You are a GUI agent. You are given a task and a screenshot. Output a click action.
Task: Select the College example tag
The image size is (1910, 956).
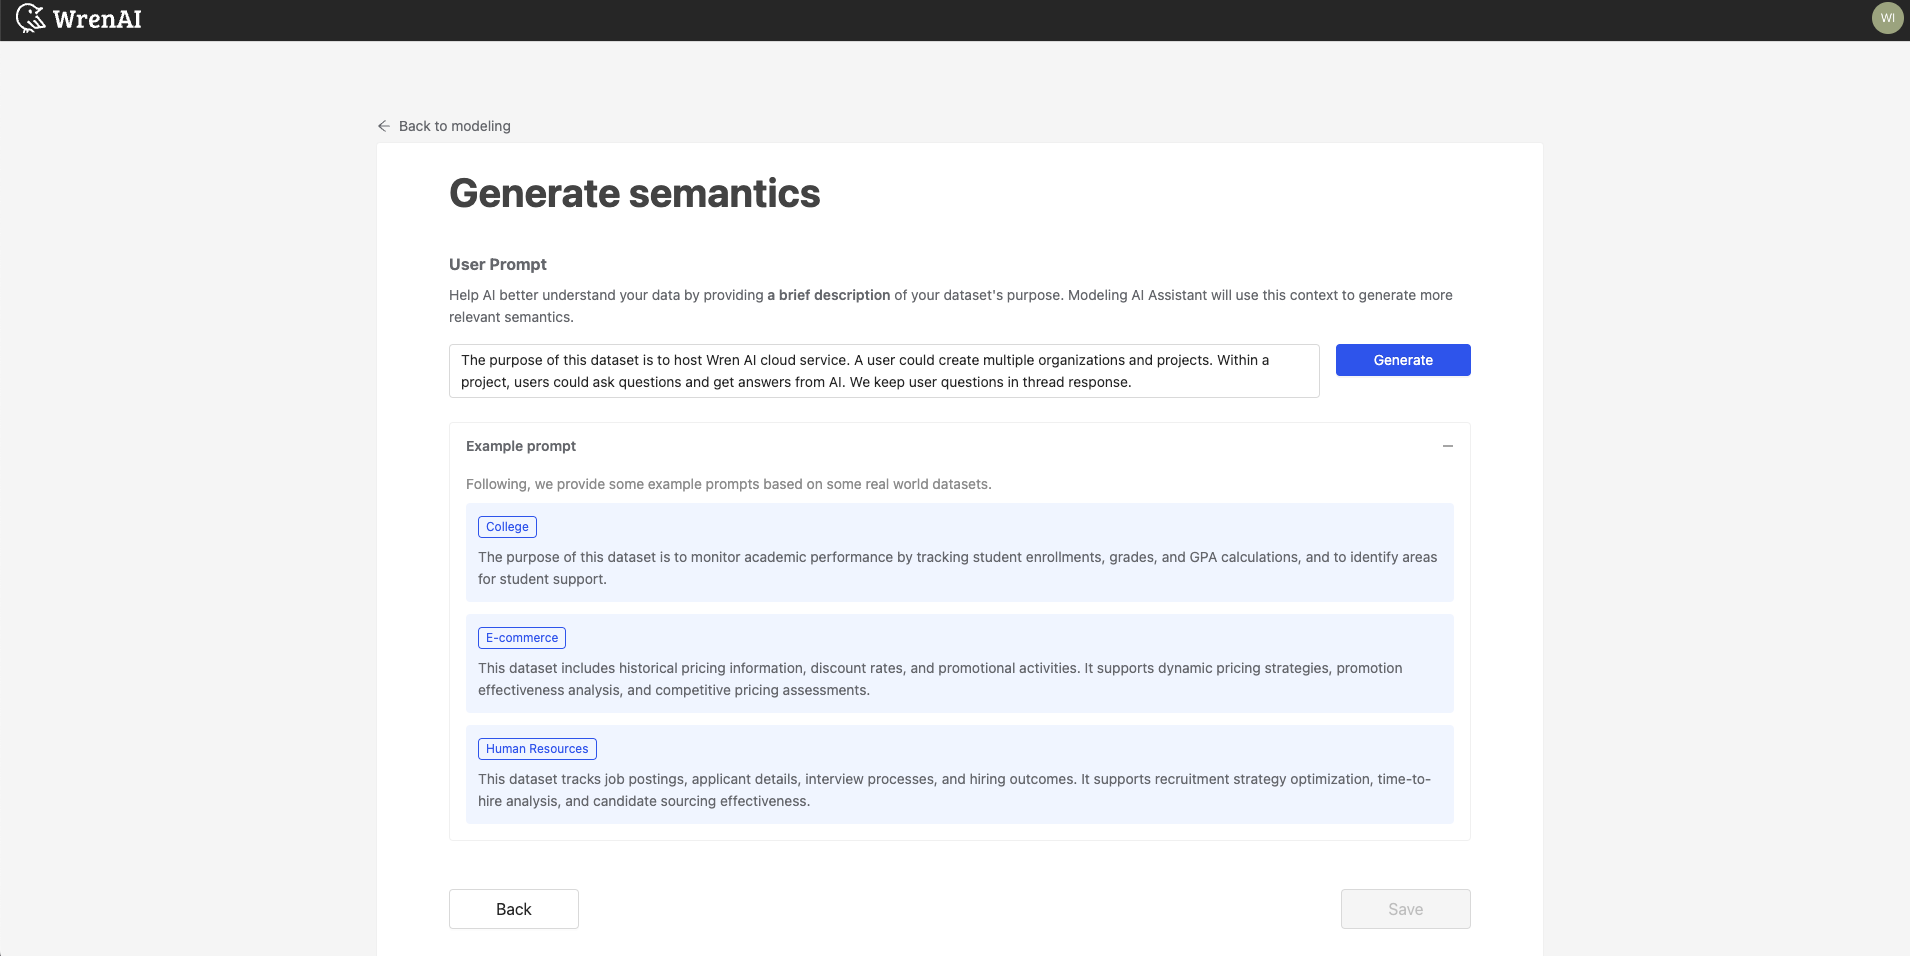tap(507, 527)
